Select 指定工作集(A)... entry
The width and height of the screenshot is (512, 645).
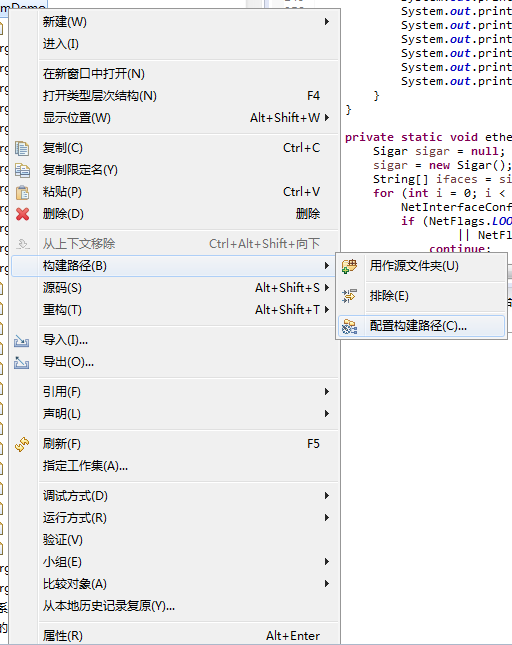click(176, 466)
